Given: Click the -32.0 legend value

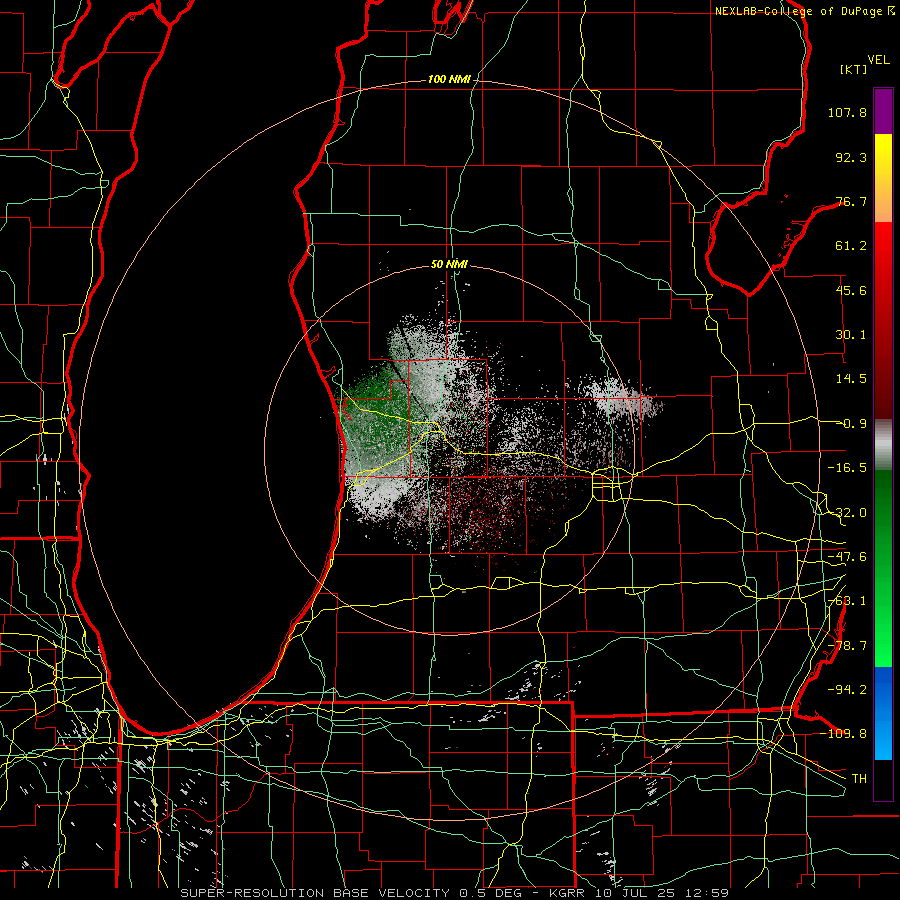Looking at the screenshot, I should pos(847,513).
